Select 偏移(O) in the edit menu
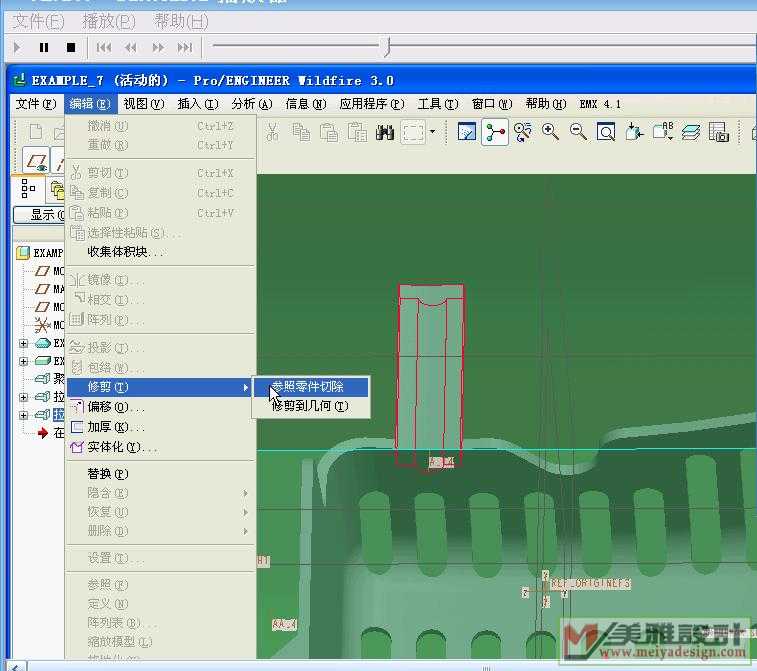This screenshot has width=757, height=671. tap(160, 407)
